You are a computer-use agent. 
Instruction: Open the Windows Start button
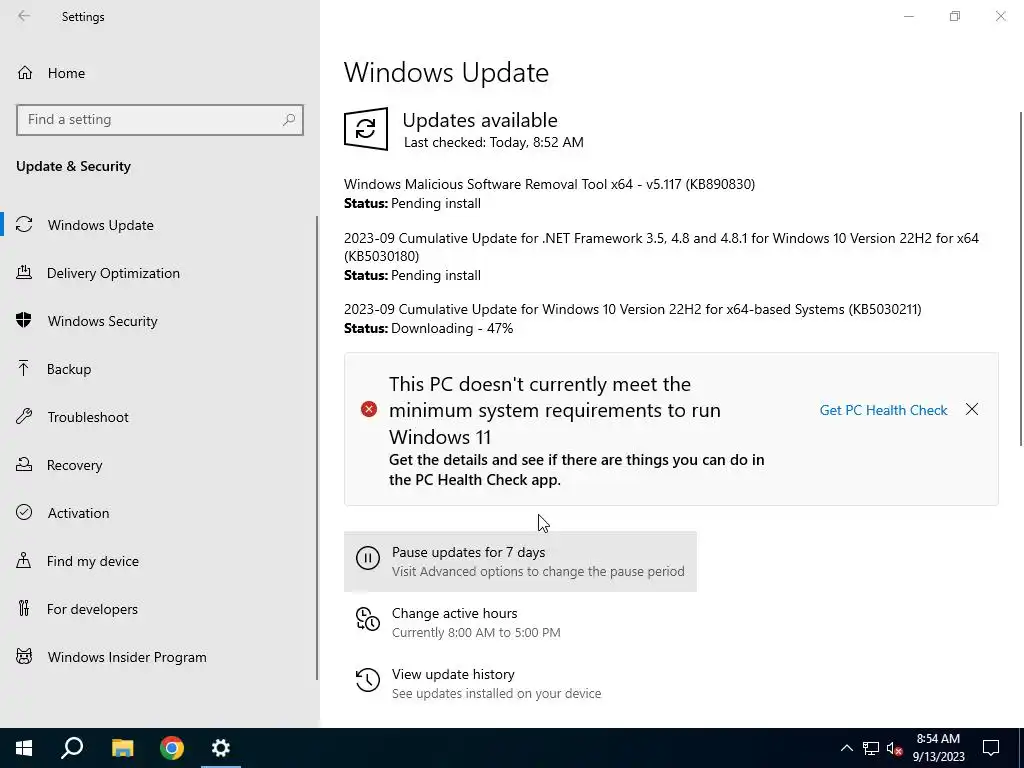pyautogui.click(x=24, y=748)
